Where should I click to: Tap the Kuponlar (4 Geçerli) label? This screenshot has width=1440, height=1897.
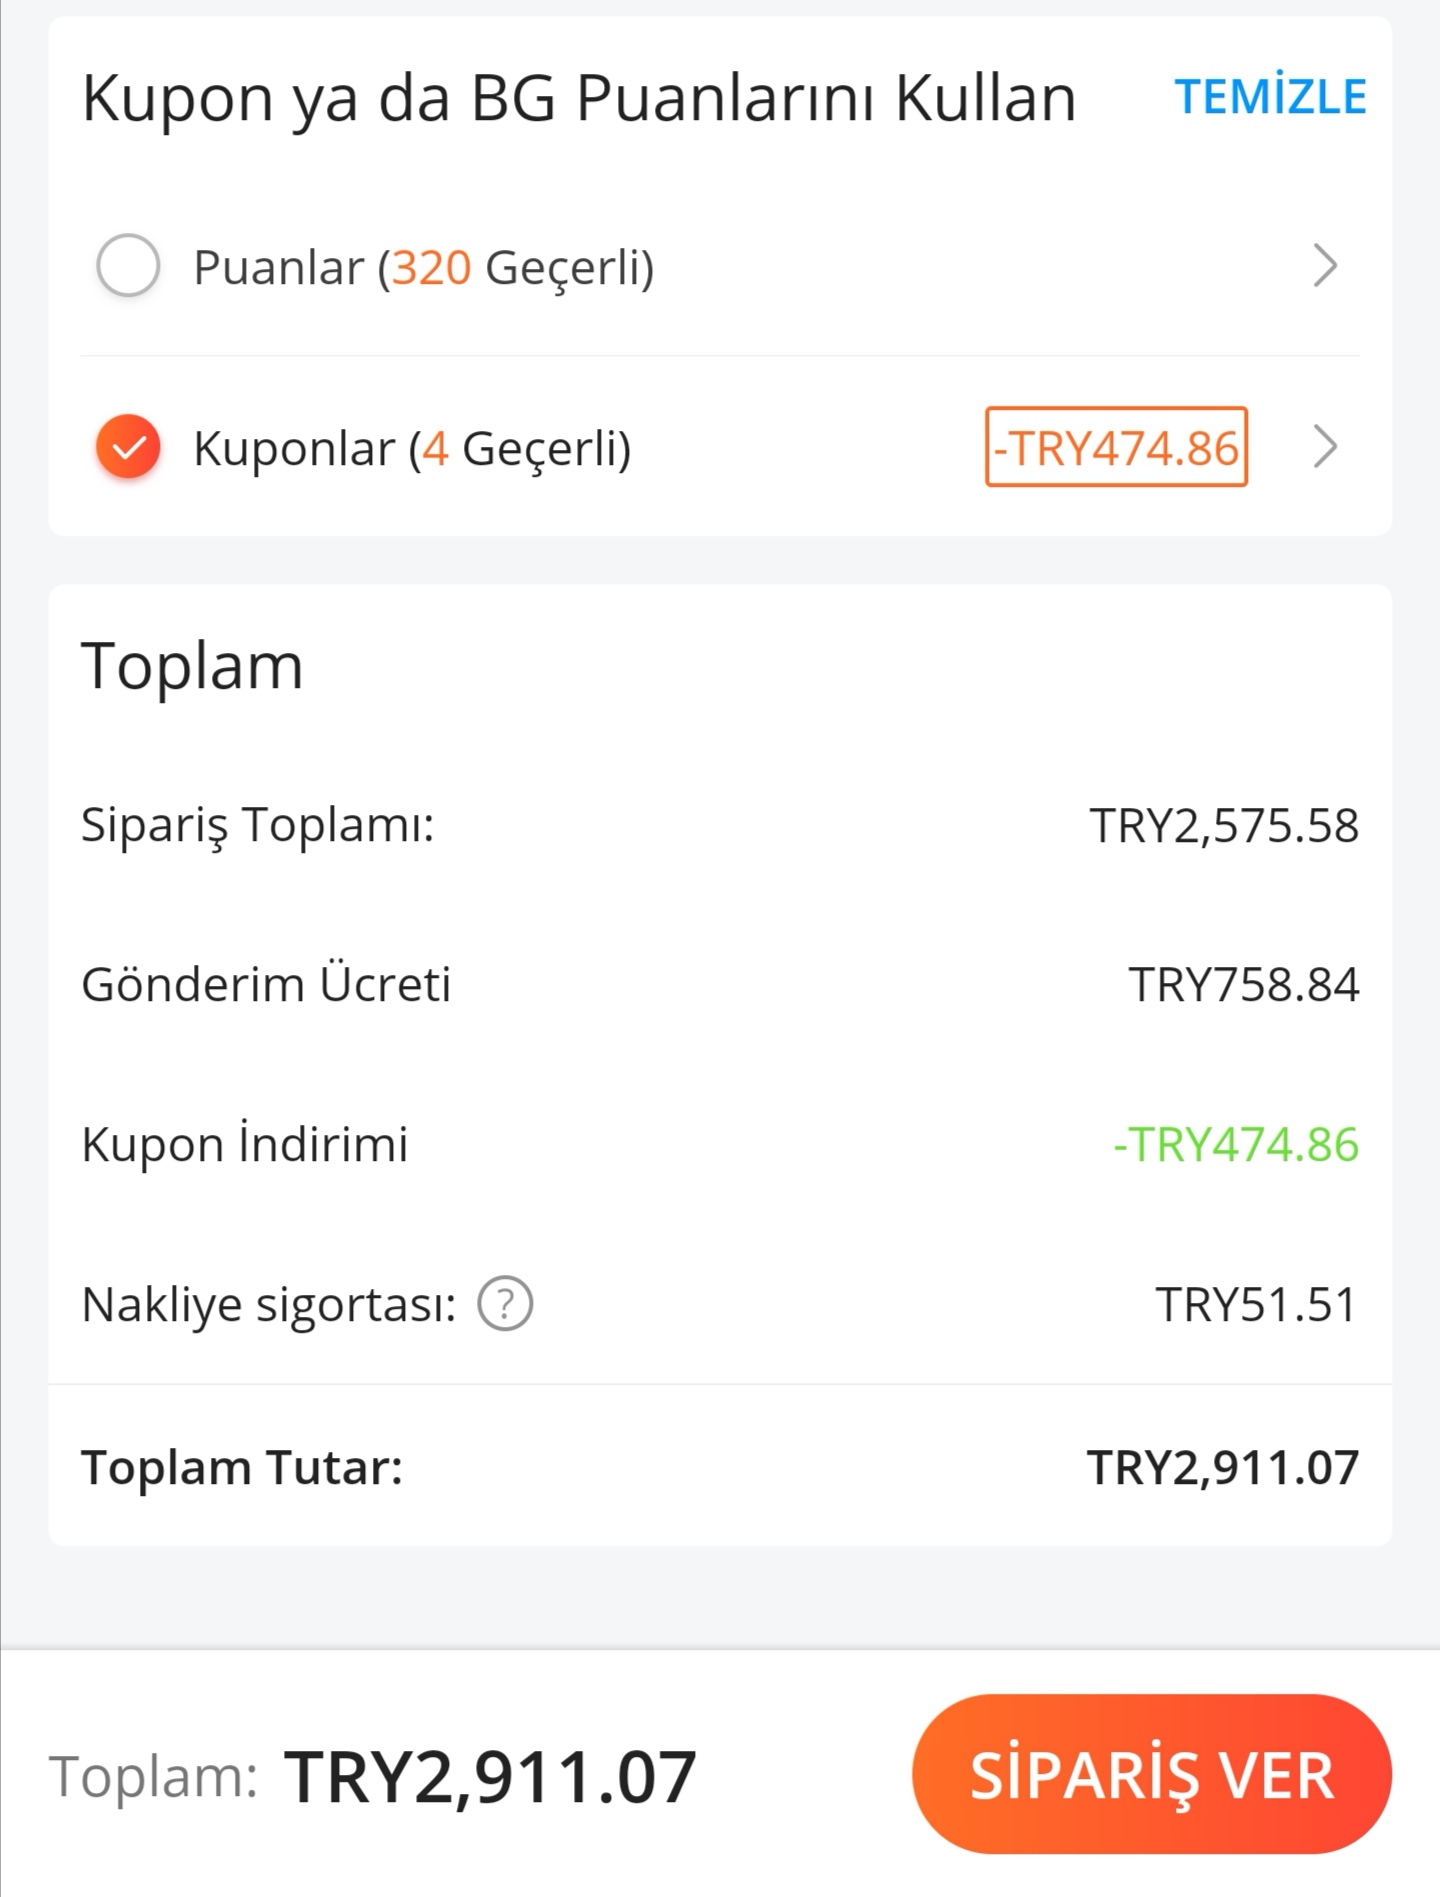[x=412, y=448]
